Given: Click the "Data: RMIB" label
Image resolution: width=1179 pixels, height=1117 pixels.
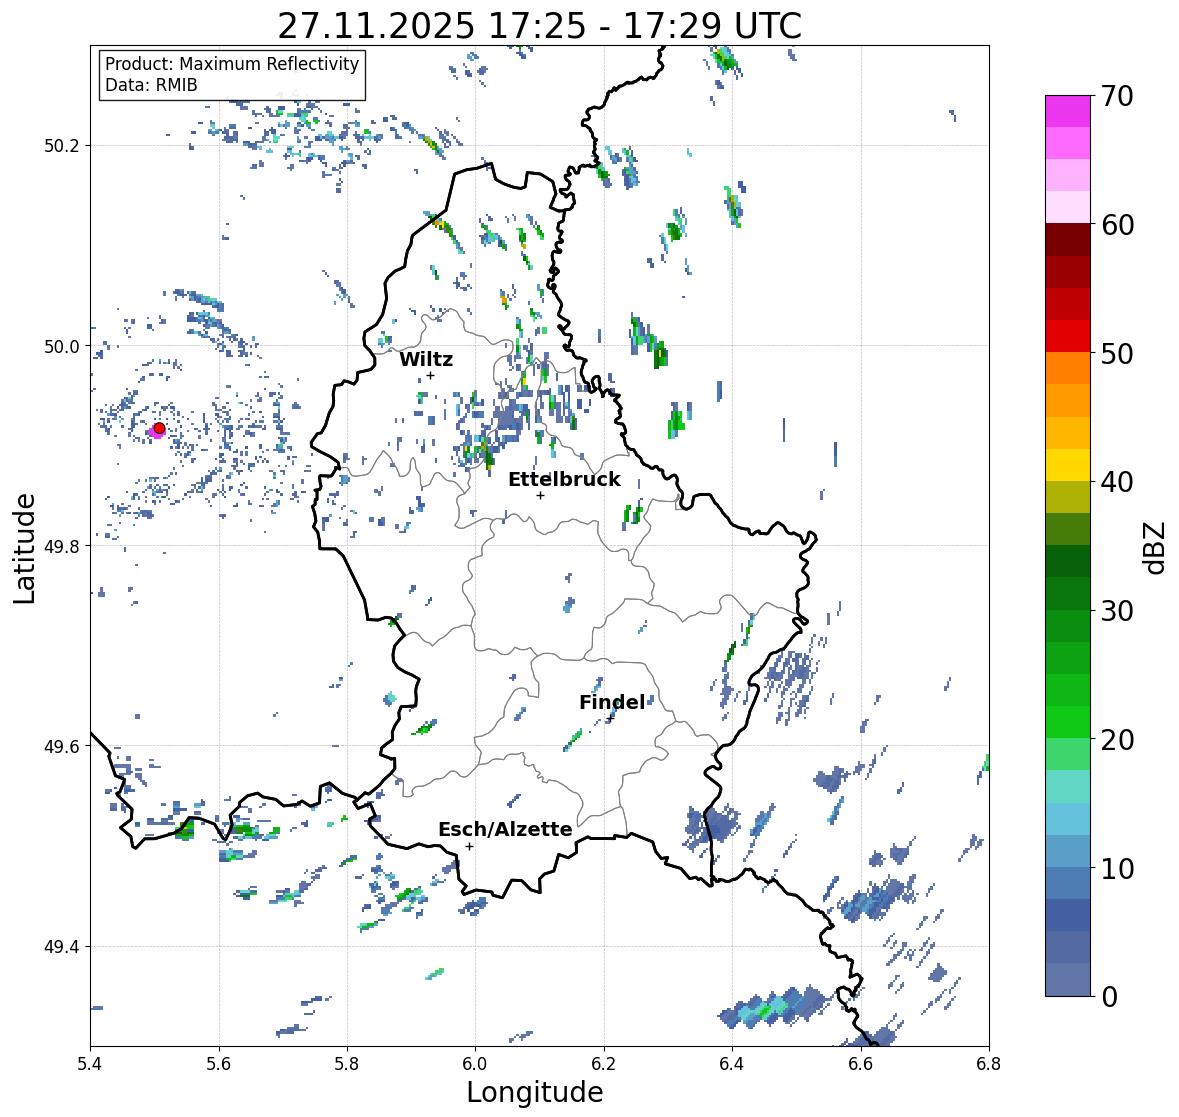Looking at the screenshot, I should (151, 85).
